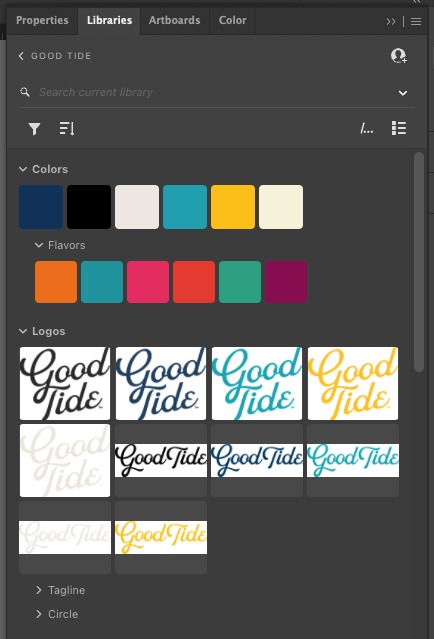
Task: Click the invite people to library icon
Action: [399, 56]
